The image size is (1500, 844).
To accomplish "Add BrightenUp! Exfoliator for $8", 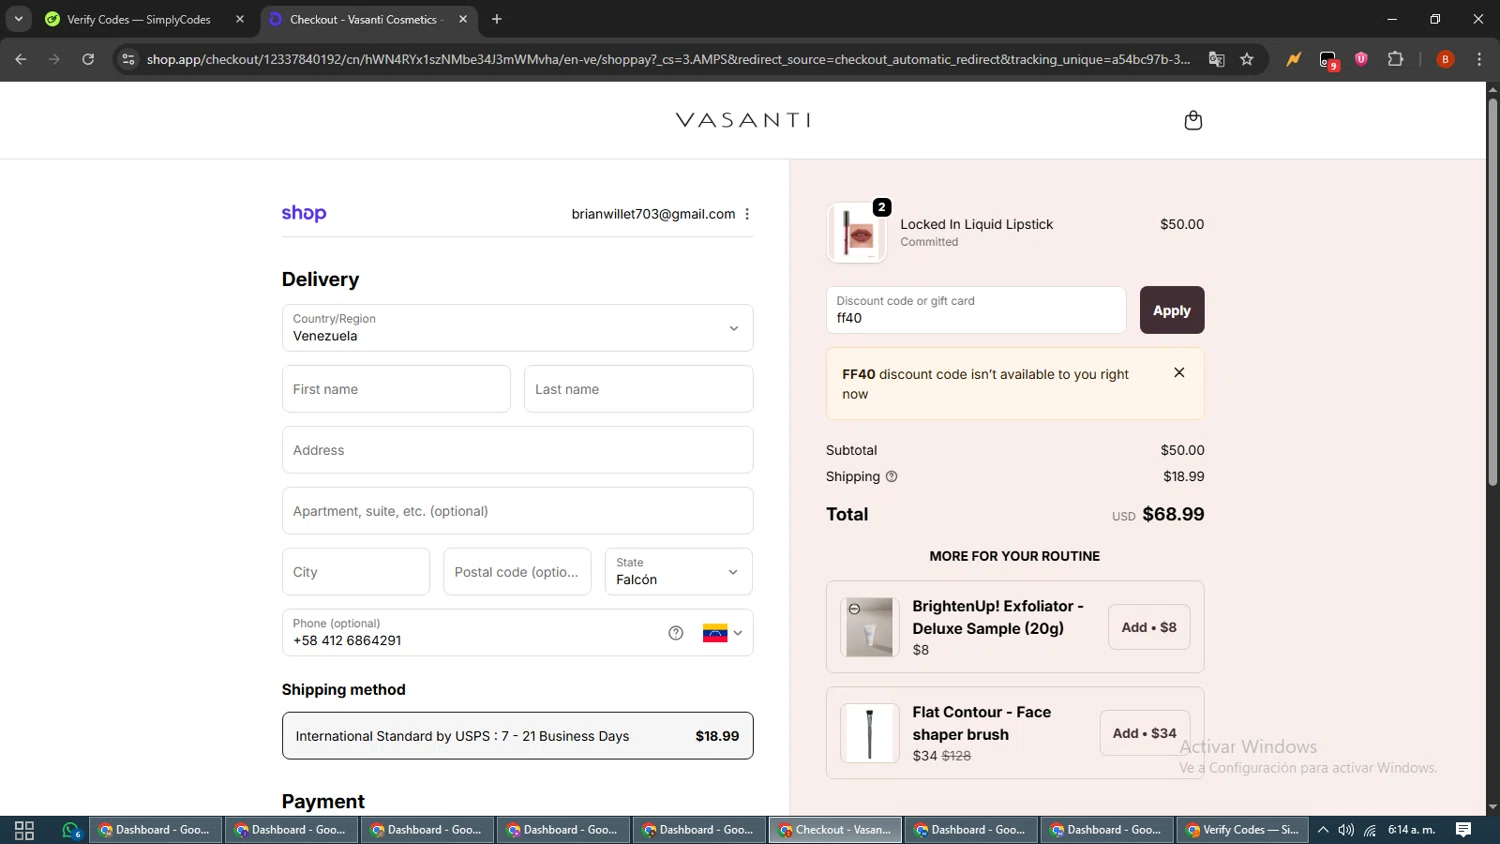I will [x=1149, y=627].
